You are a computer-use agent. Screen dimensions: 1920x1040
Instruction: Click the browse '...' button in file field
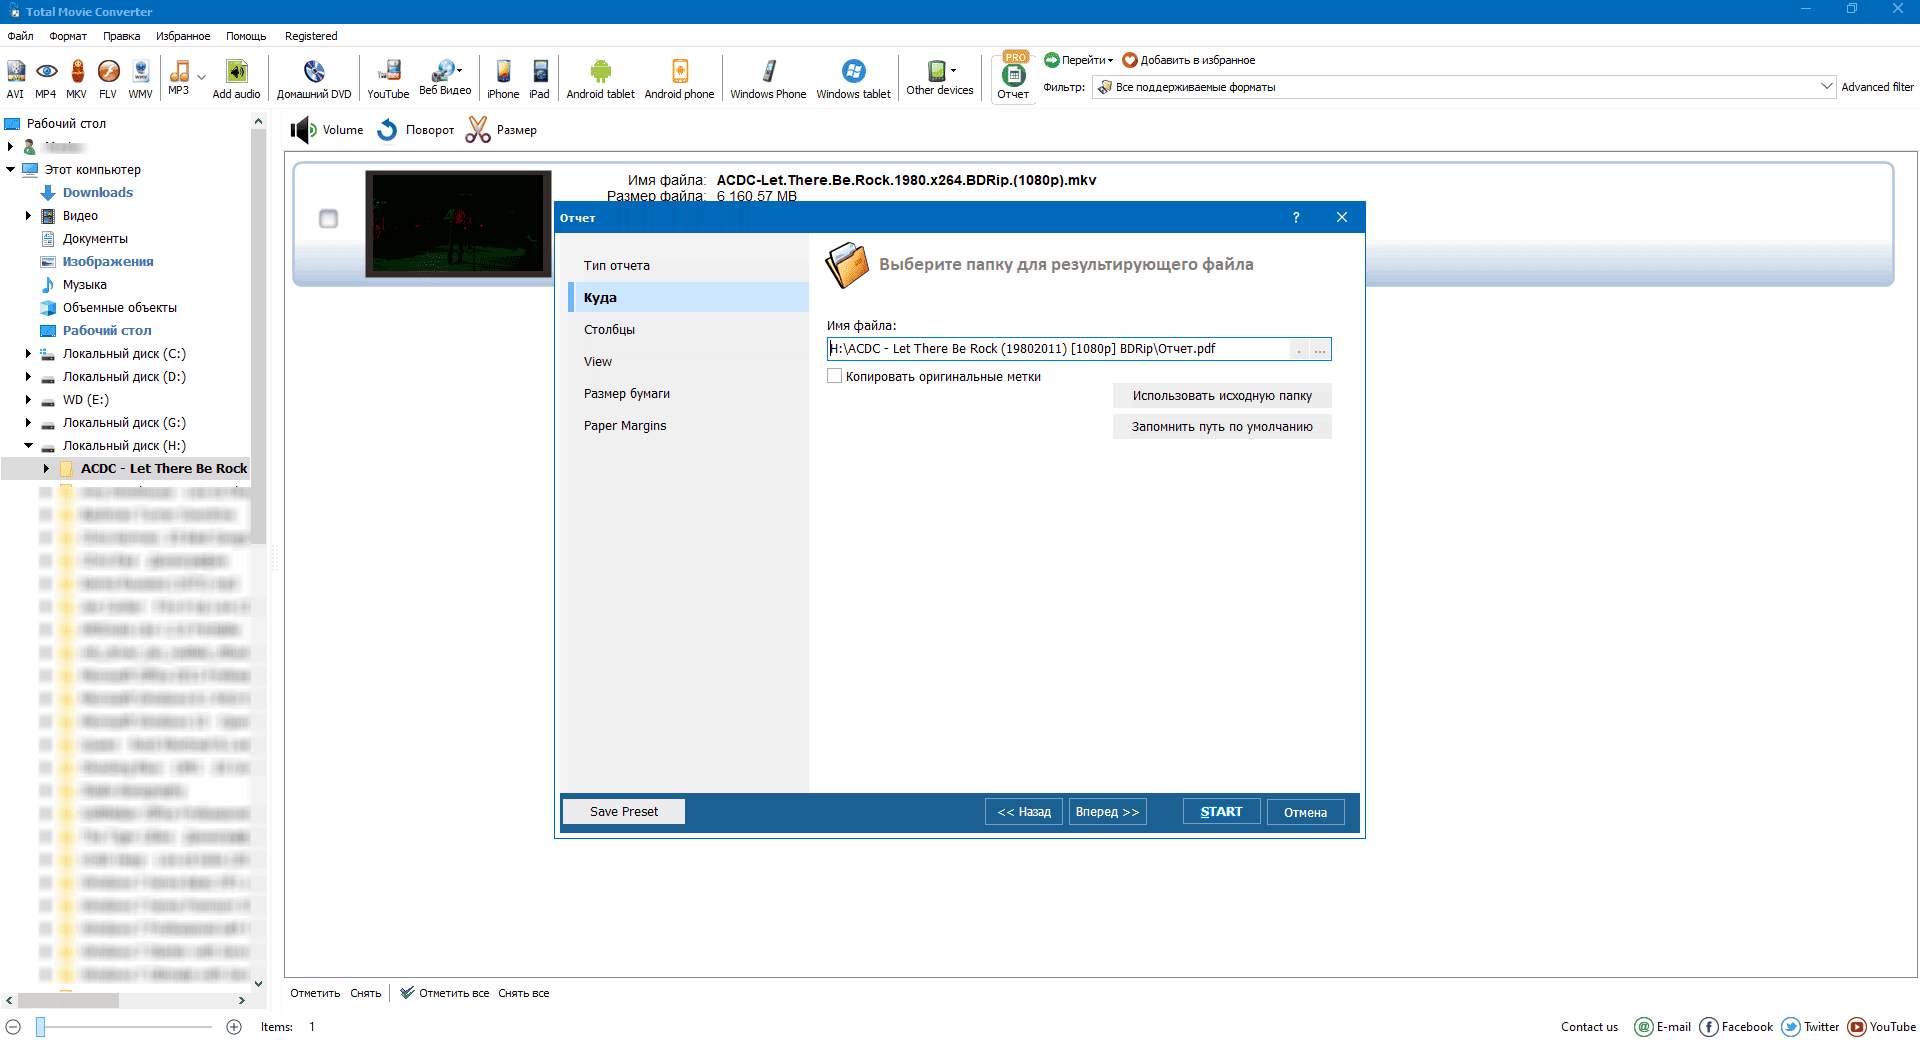[1320, 349]
